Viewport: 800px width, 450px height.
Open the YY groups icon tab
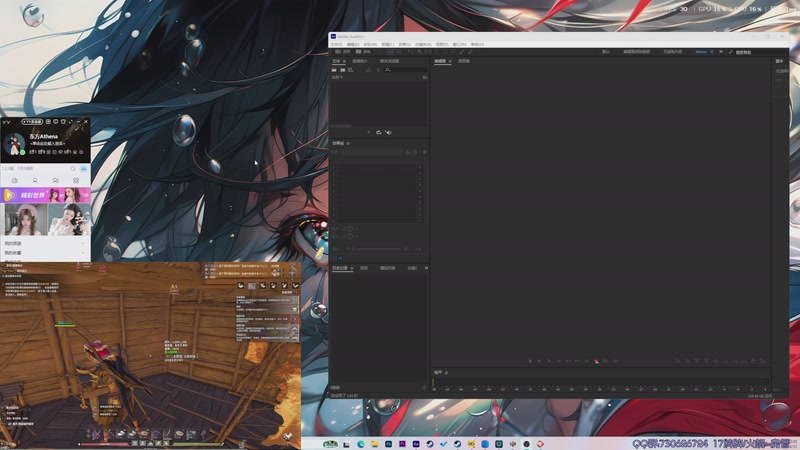(x=56, y=181)
